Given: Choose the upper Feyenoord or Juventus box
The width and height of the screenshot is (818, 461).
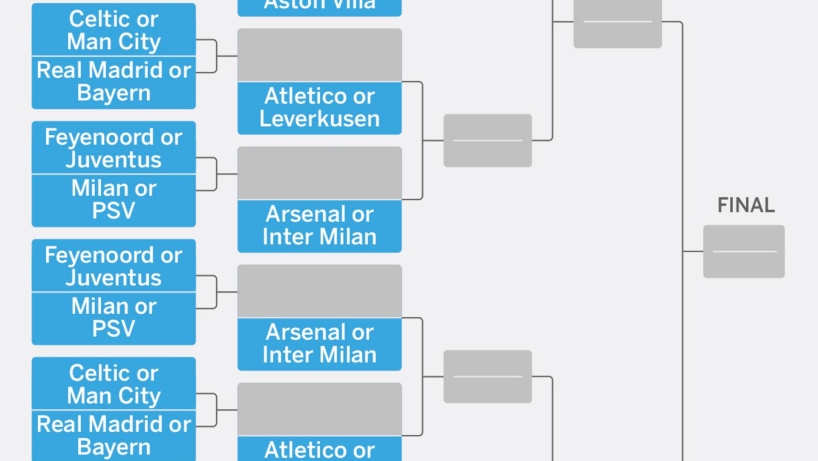Looking at the screenshot, I should (x=114, y=147).
